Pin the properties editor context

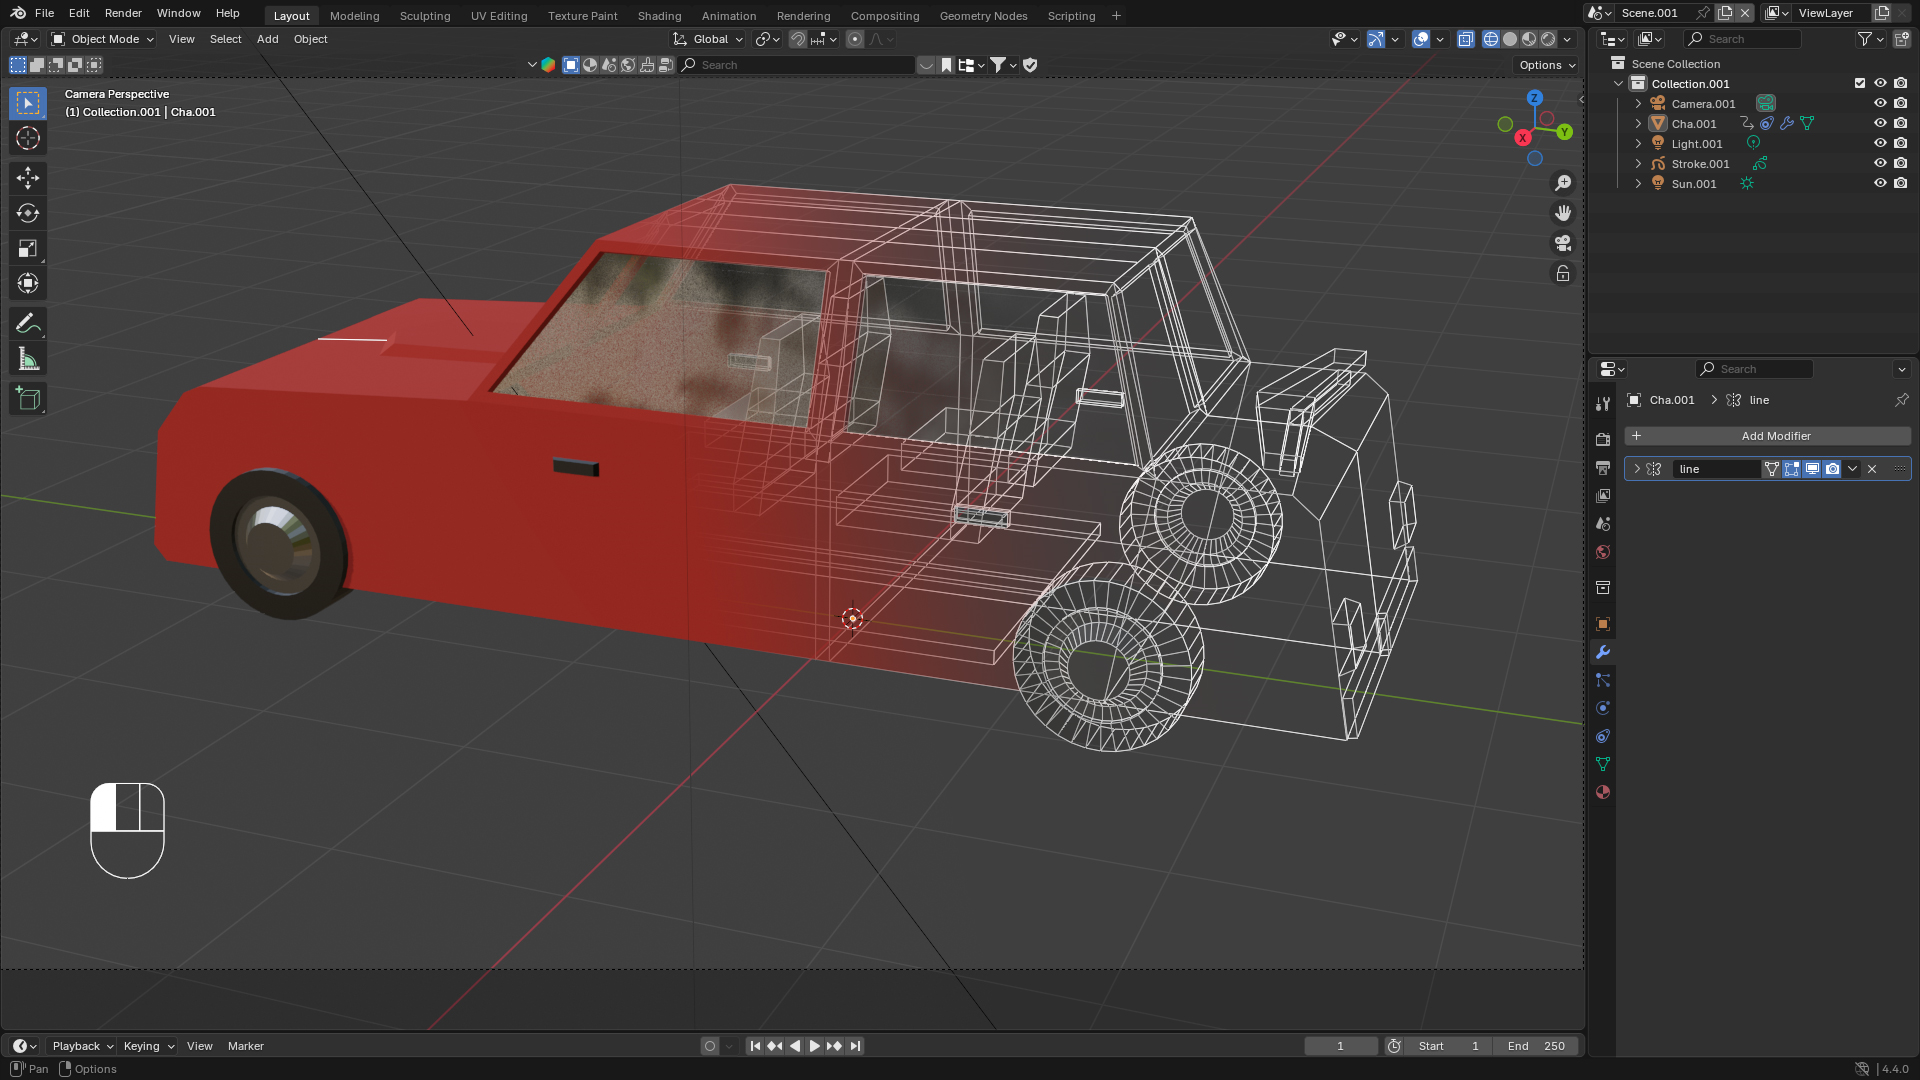tap(1901, 400)
